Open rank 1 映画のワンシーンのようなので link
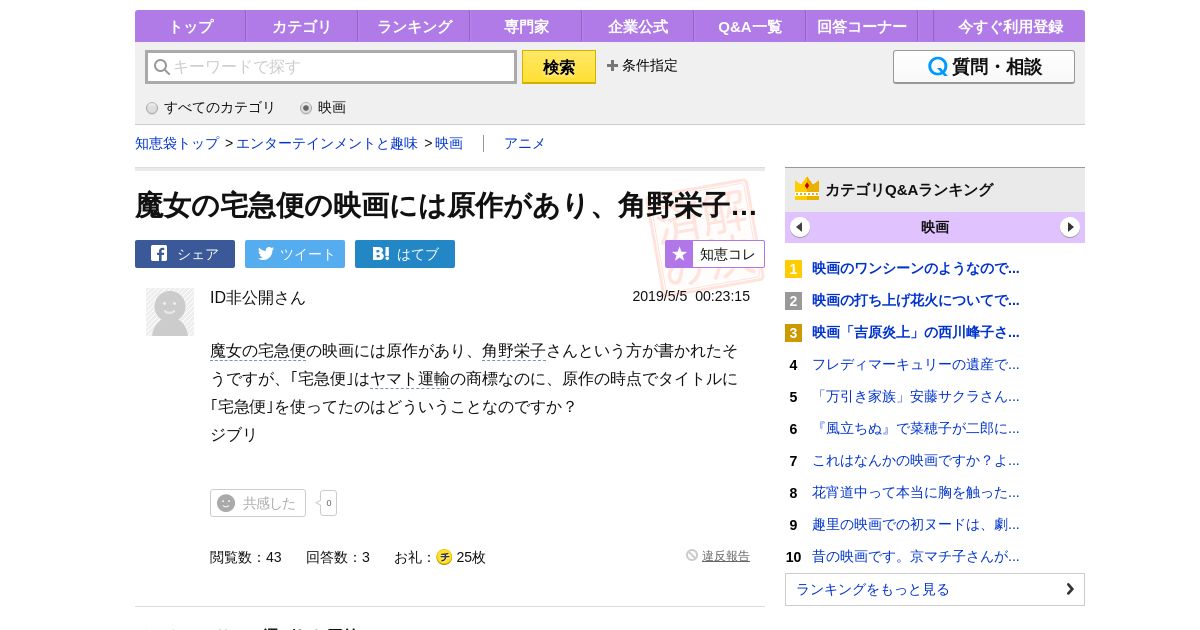Screen dimensions: 1200x630 [x=916, y=268]
